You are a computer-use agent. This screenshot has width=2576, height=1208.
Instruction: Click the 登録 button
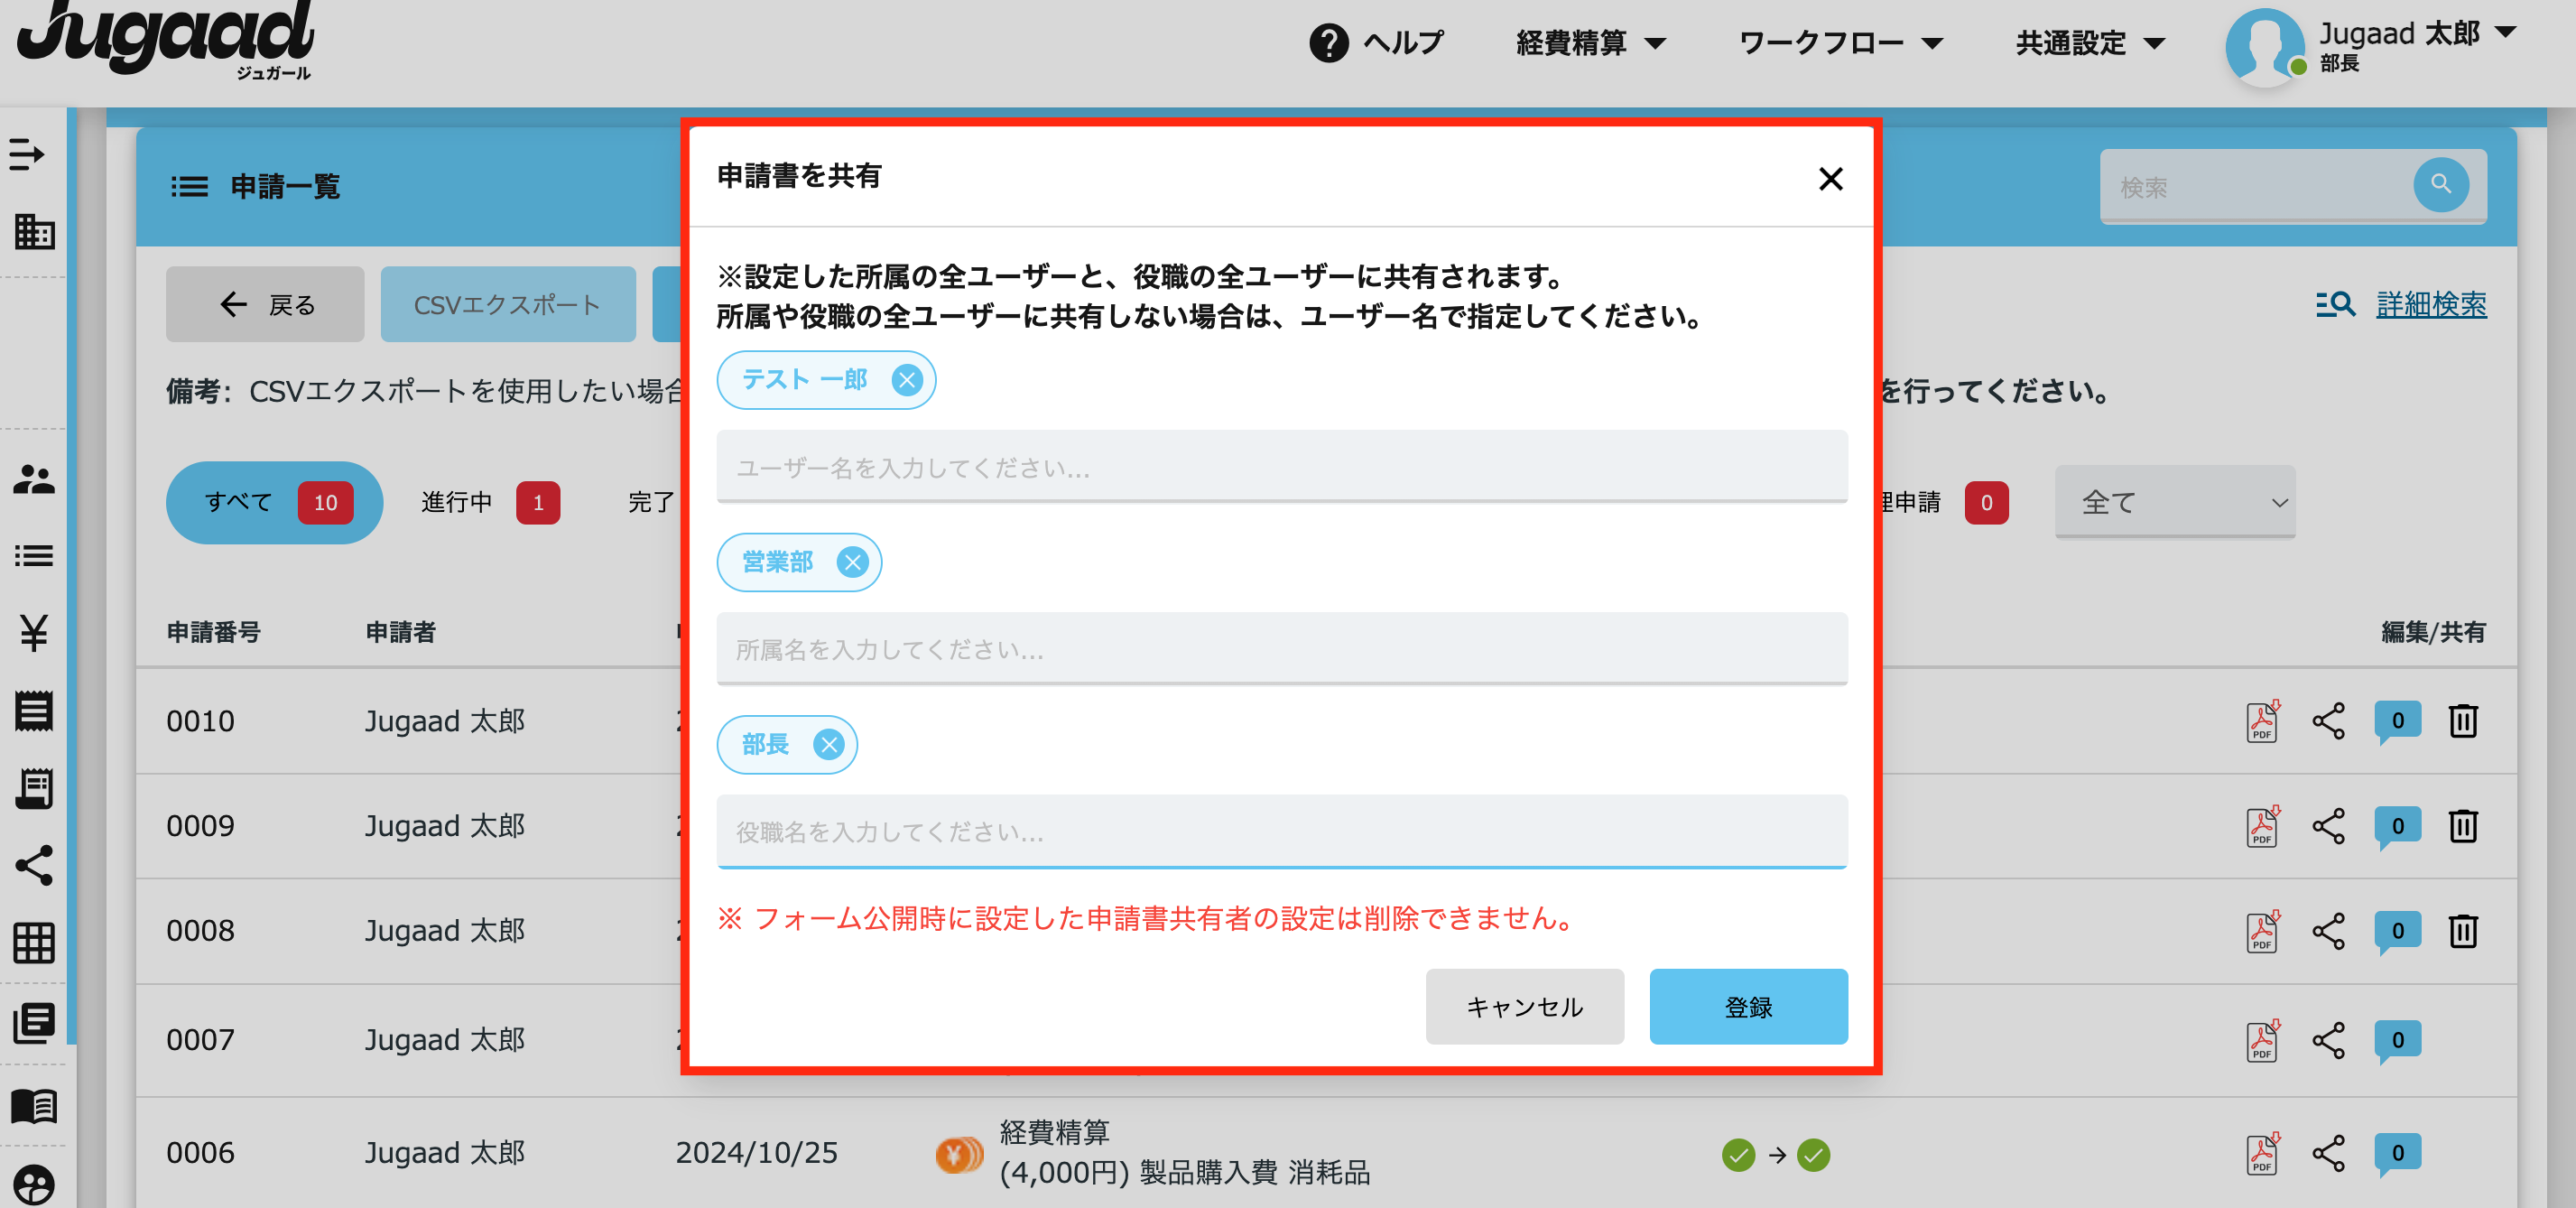[x=1748, y=1006]
